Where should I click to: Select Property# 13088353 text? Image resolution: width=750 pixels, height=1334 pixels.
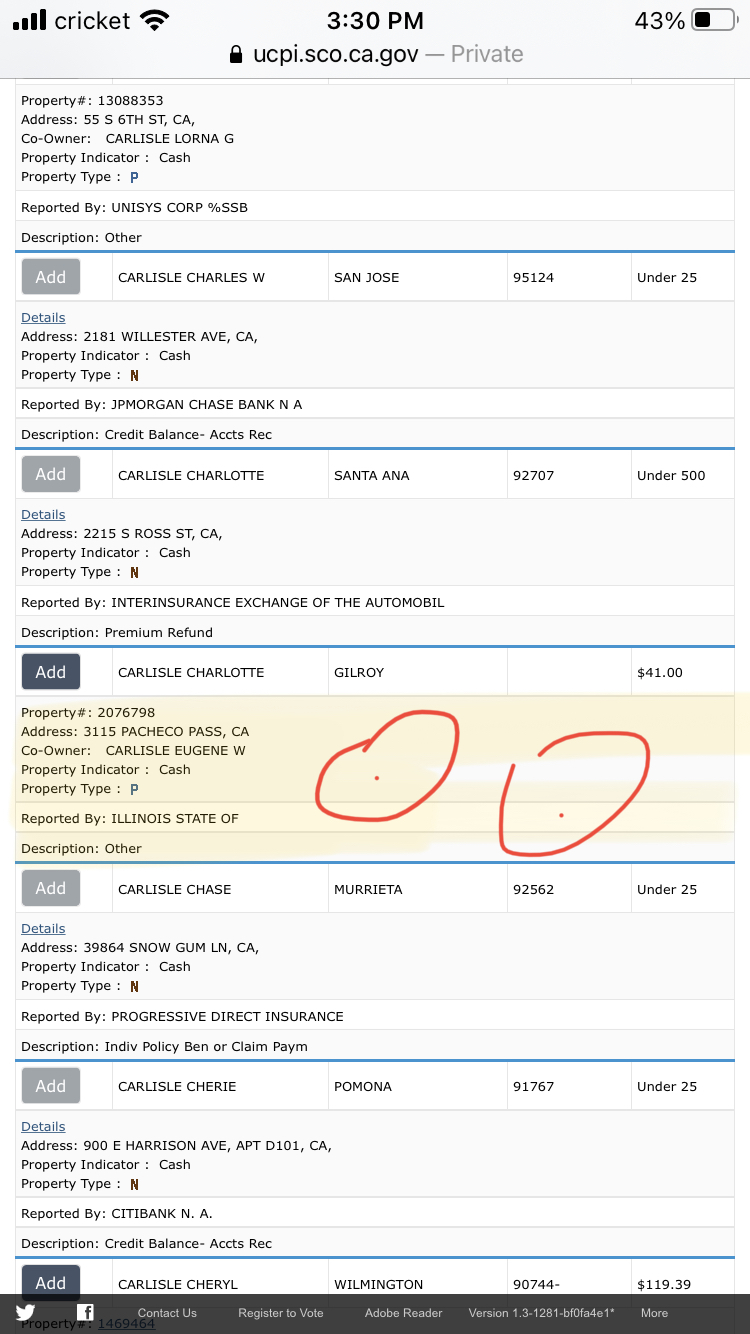coord(92,100)
